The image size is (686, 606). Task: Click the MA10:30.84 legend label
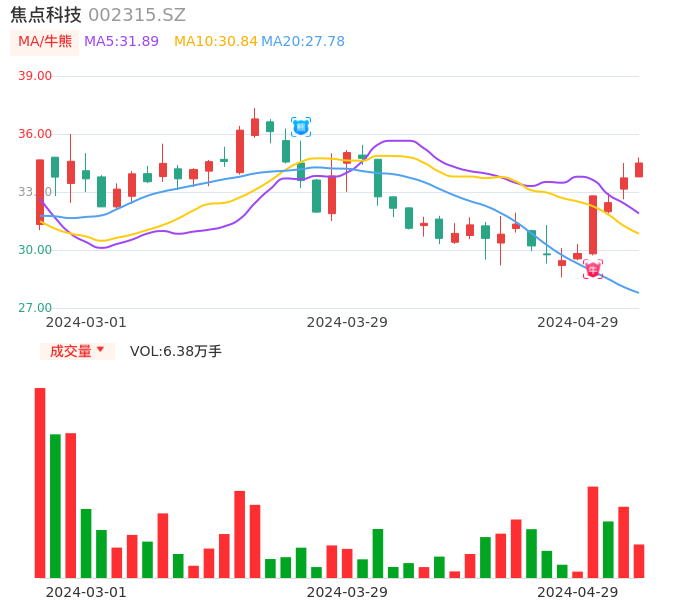tap(216, 42)
